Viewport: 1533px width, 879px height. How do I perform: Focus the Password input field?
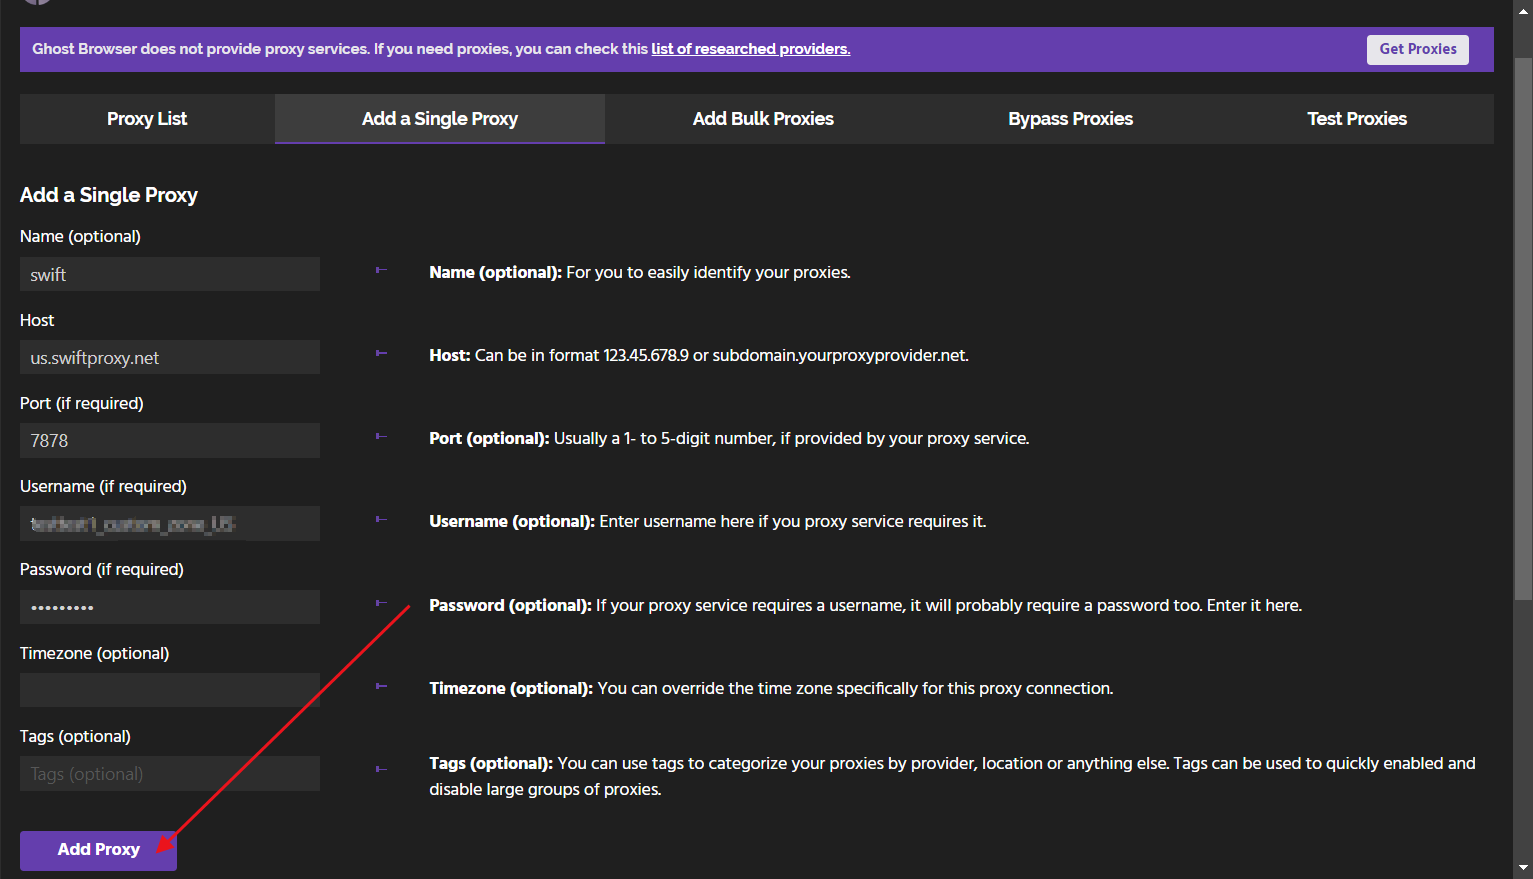[170, 607]
